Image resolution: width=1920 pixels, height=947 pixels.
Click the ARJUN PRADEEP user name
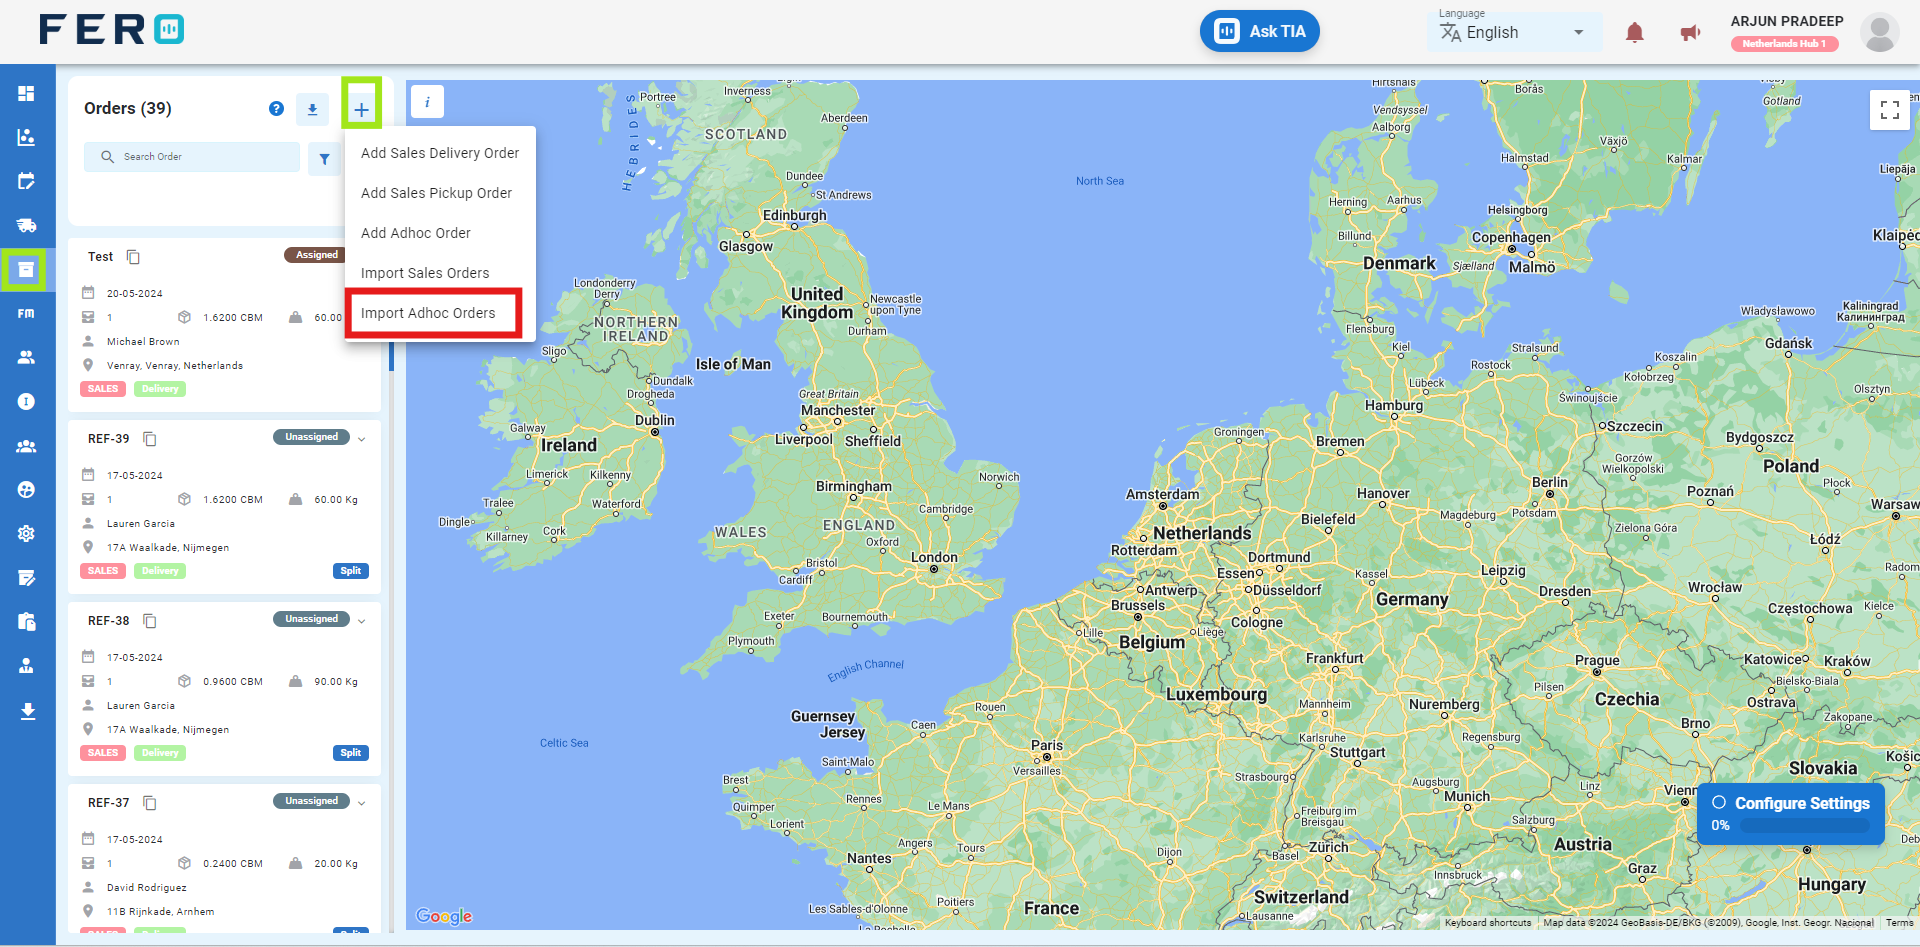point(1787,21)
